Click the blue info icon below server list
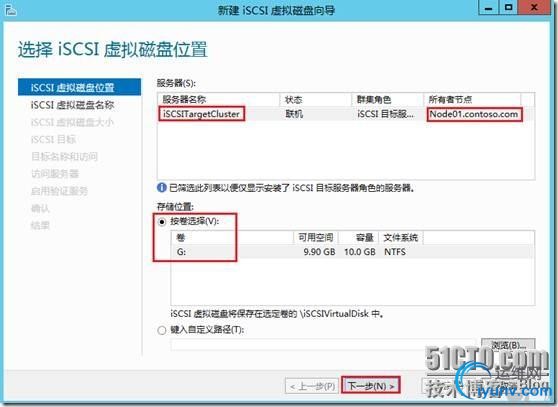The image size is (558, 407). 162,187
